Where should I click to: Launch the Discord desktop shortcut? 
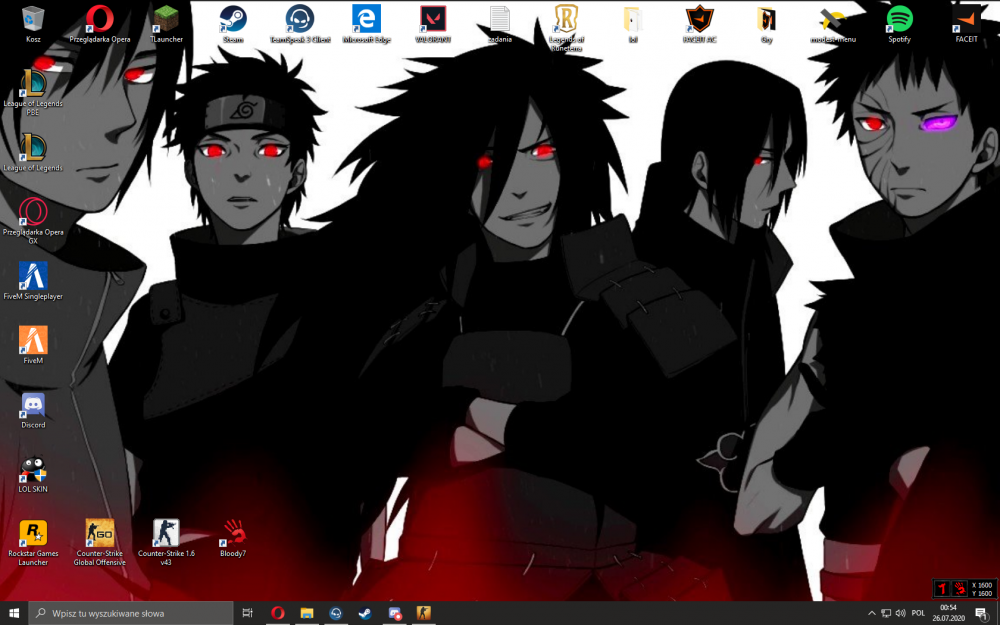point(33,409)
